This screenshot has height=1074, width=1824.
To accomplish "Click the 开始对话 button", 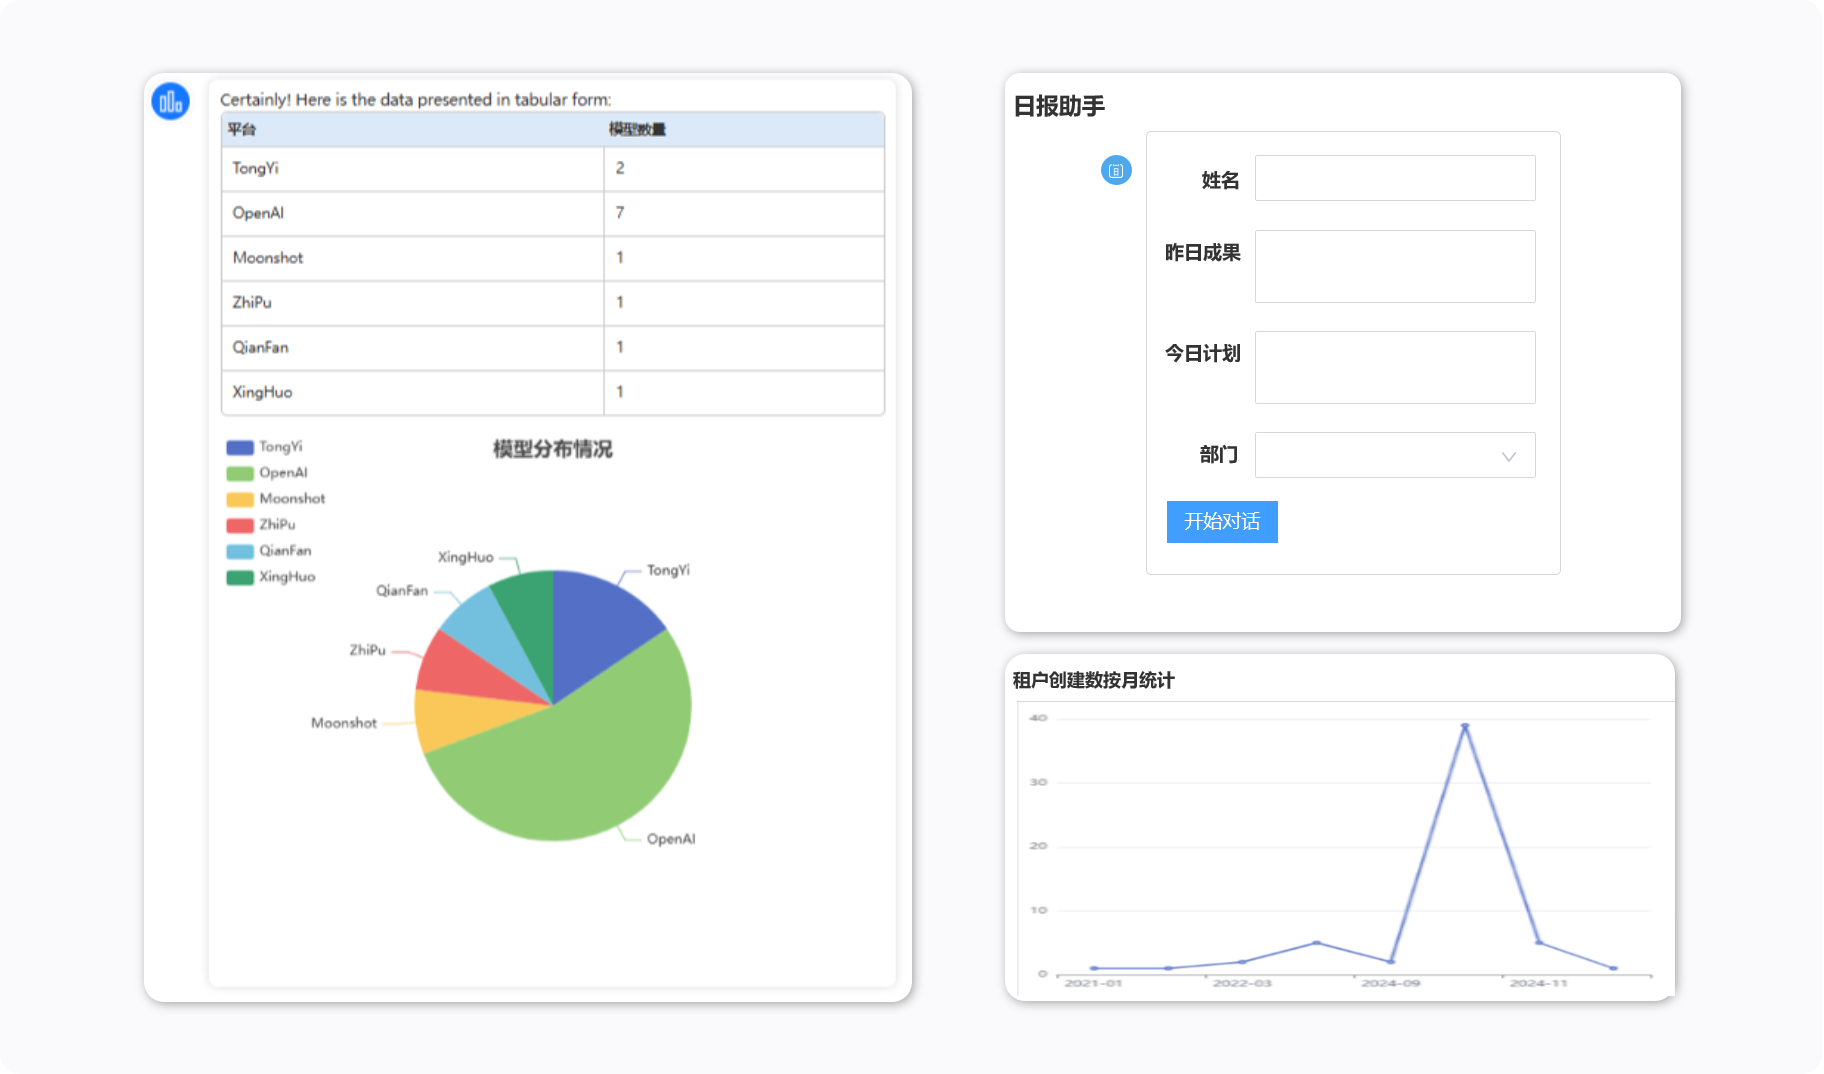I will [1222, 522].
